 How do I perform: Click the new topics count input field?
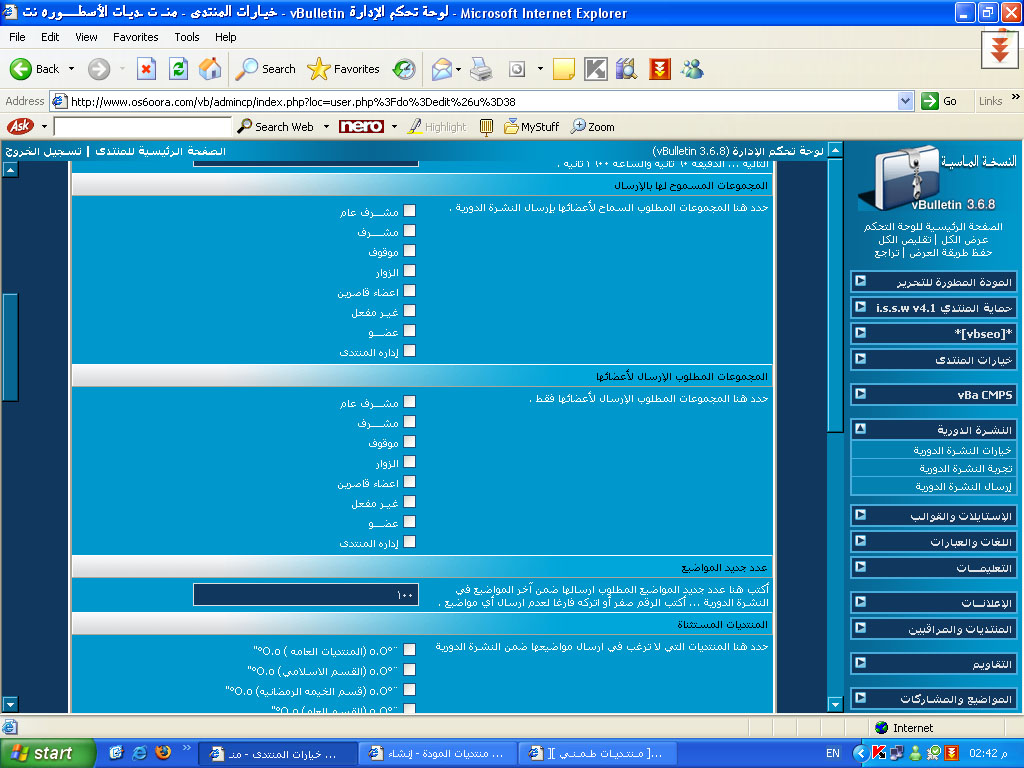click(306, 595)
